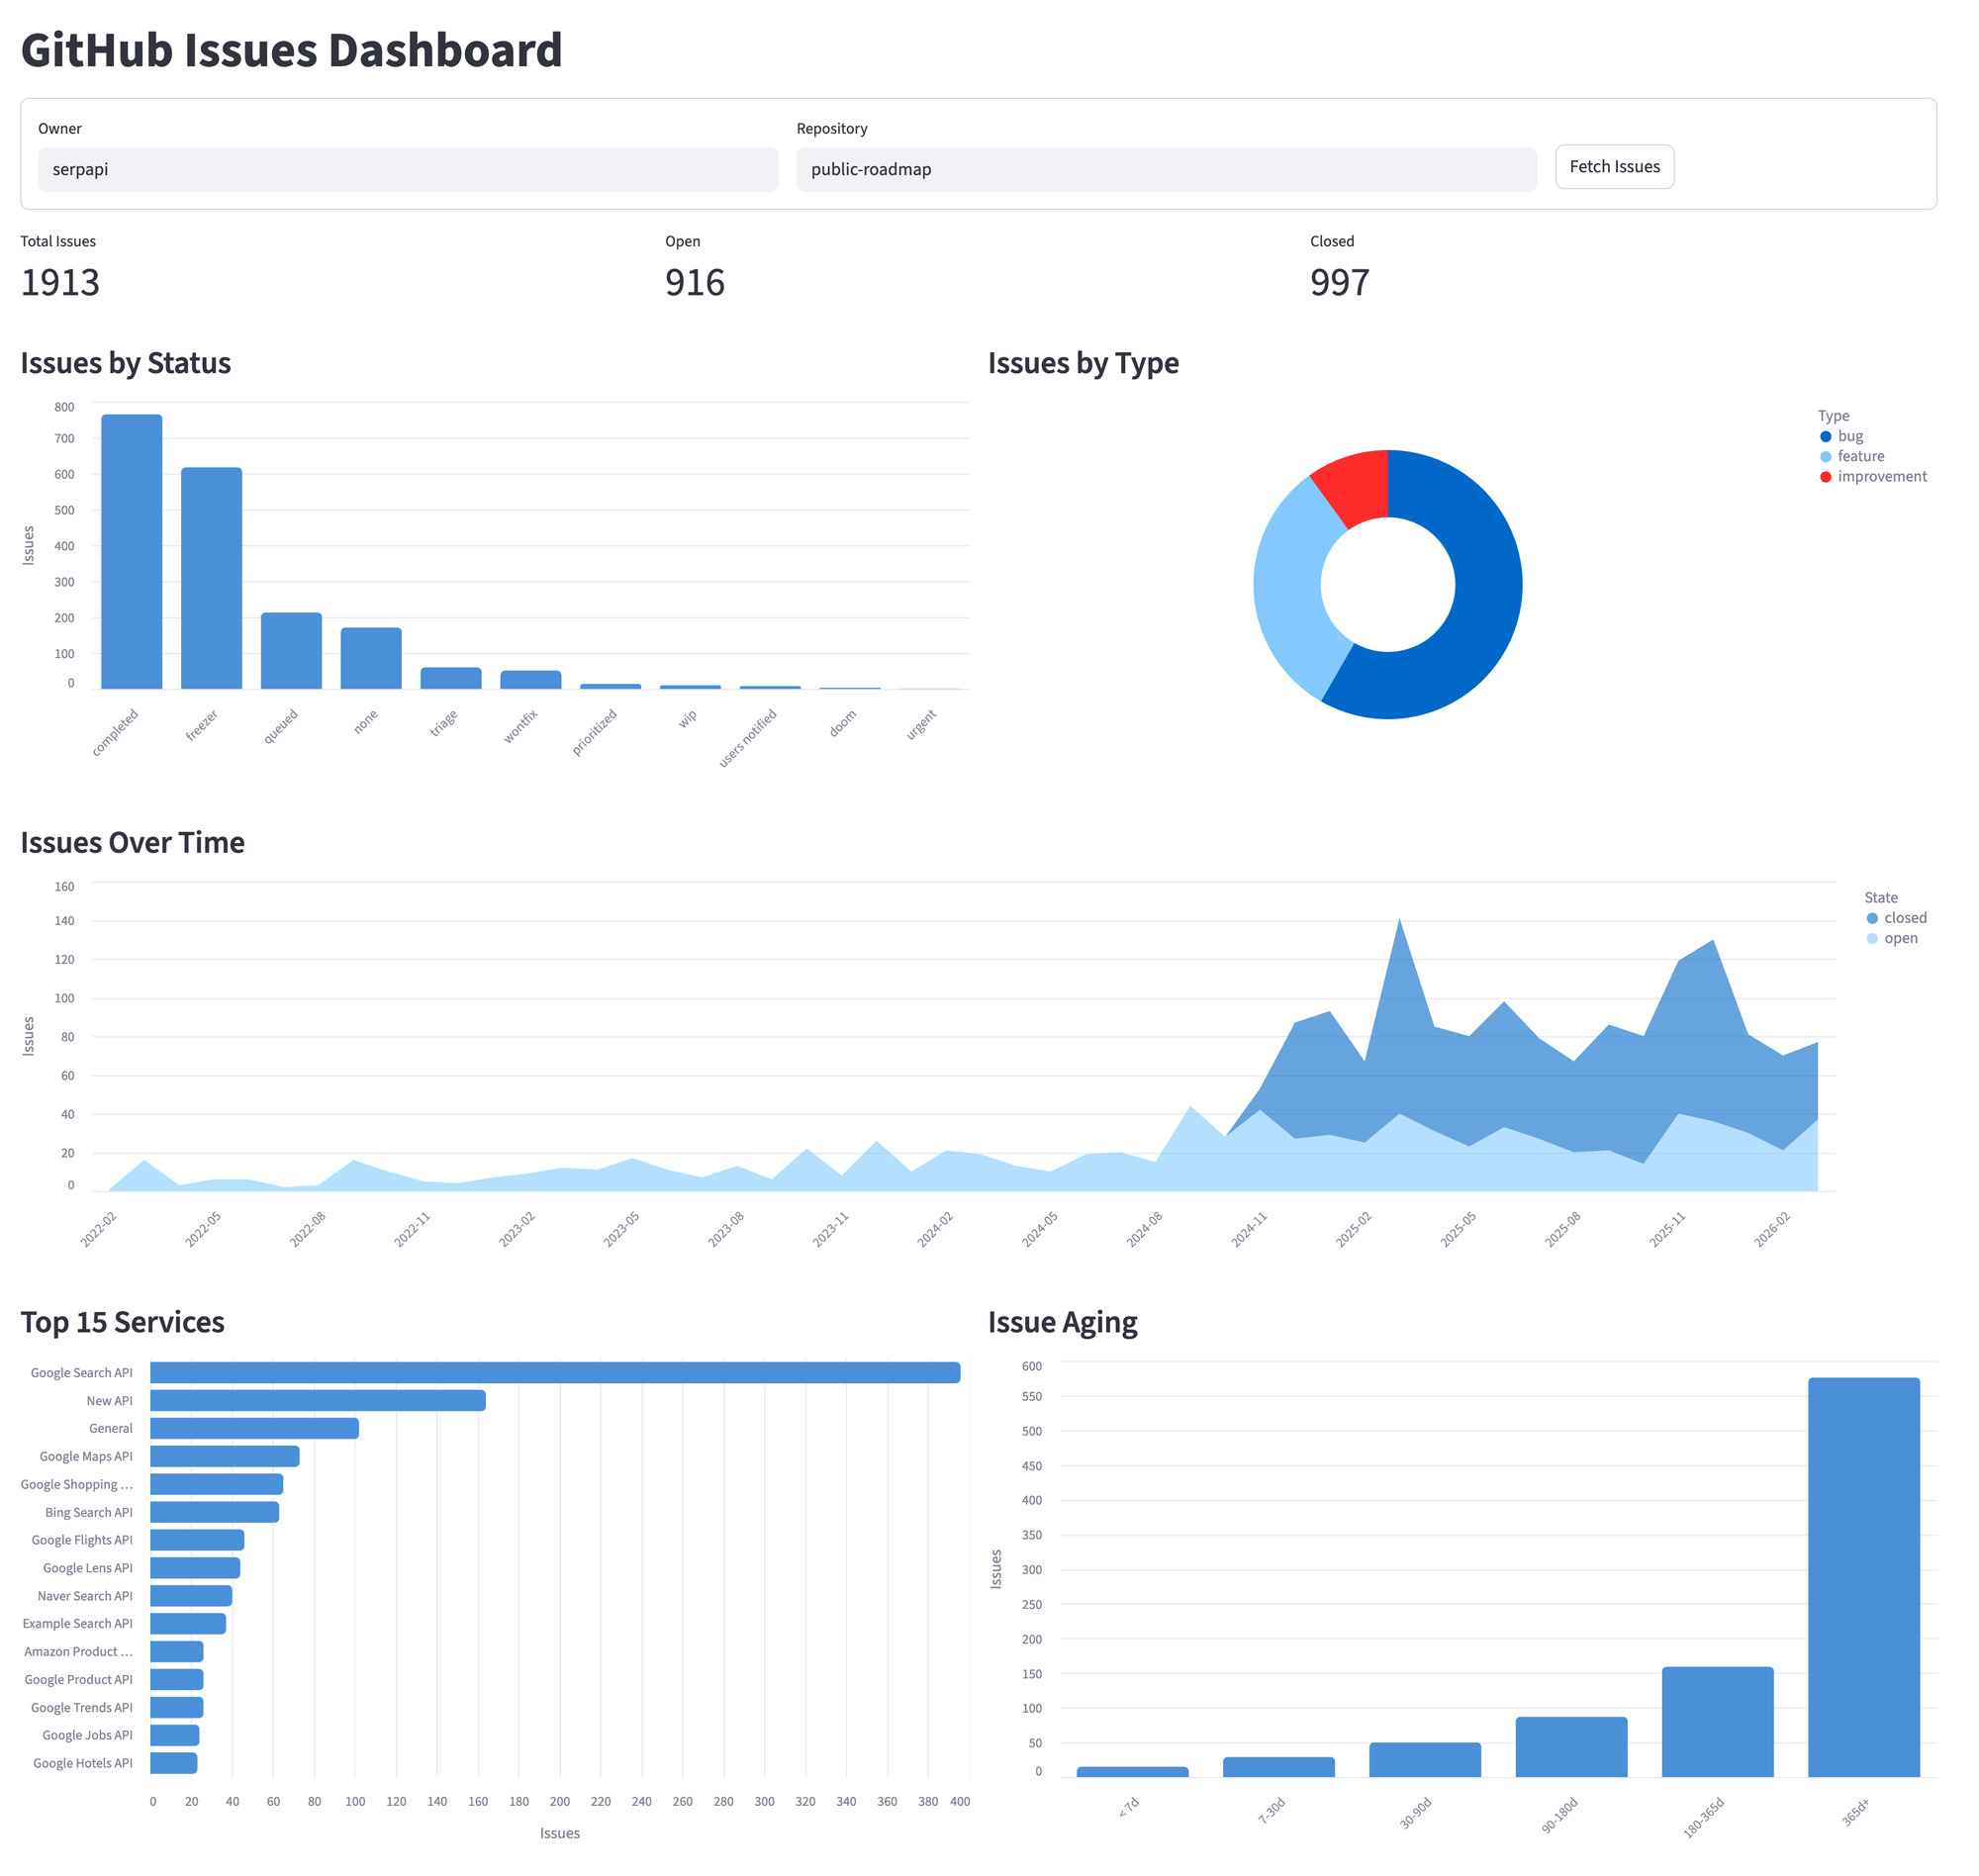Click the Fetch Issues button
The height and width of the screenshot is (1876, 1979).
[x=1613, y=166]
